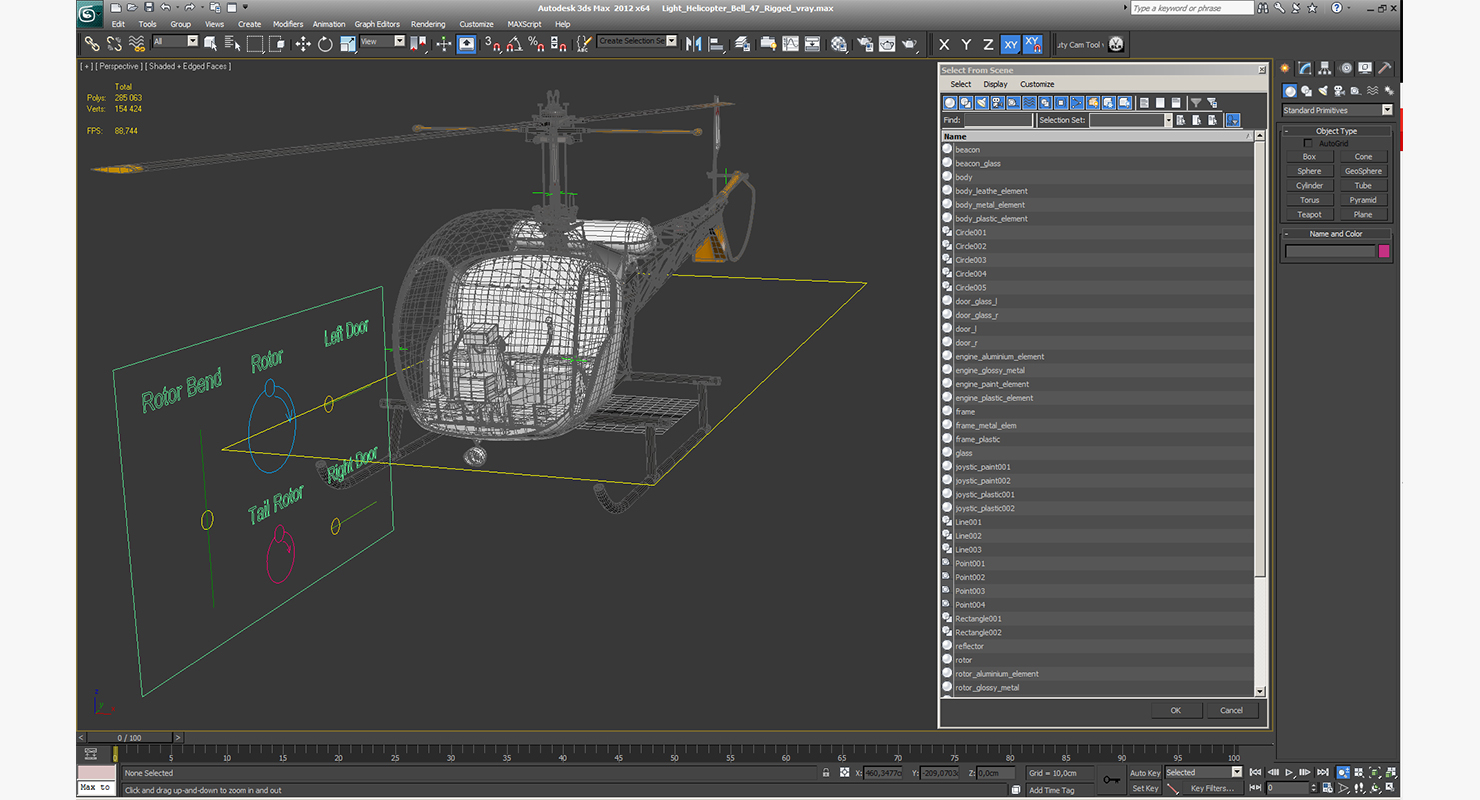Activate Select and Move tool

(303, 44)
